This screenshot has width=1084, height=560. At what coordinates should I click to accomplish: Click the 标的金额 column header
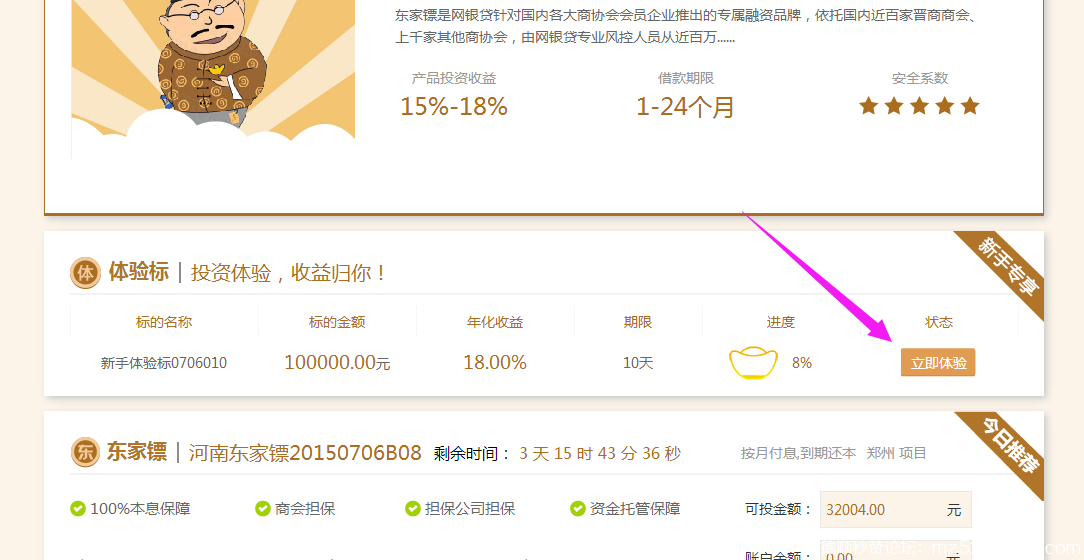tap(337, 322)
